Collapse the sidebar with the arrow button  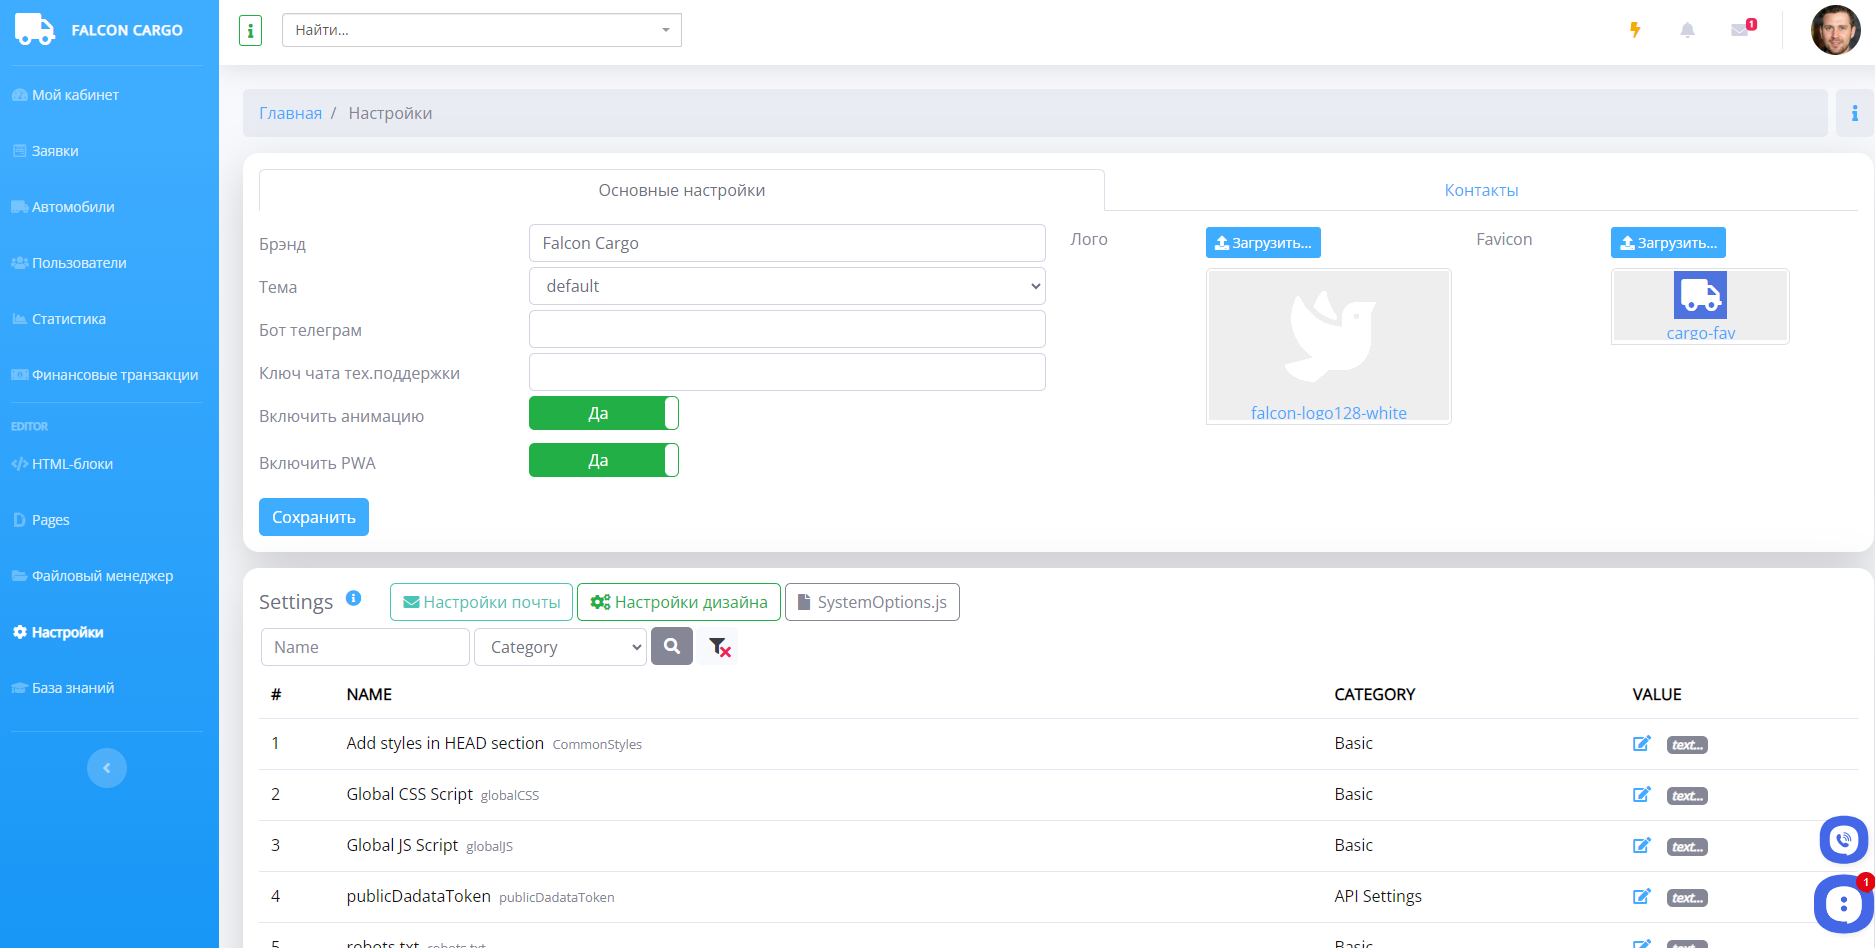click(107, 768)
